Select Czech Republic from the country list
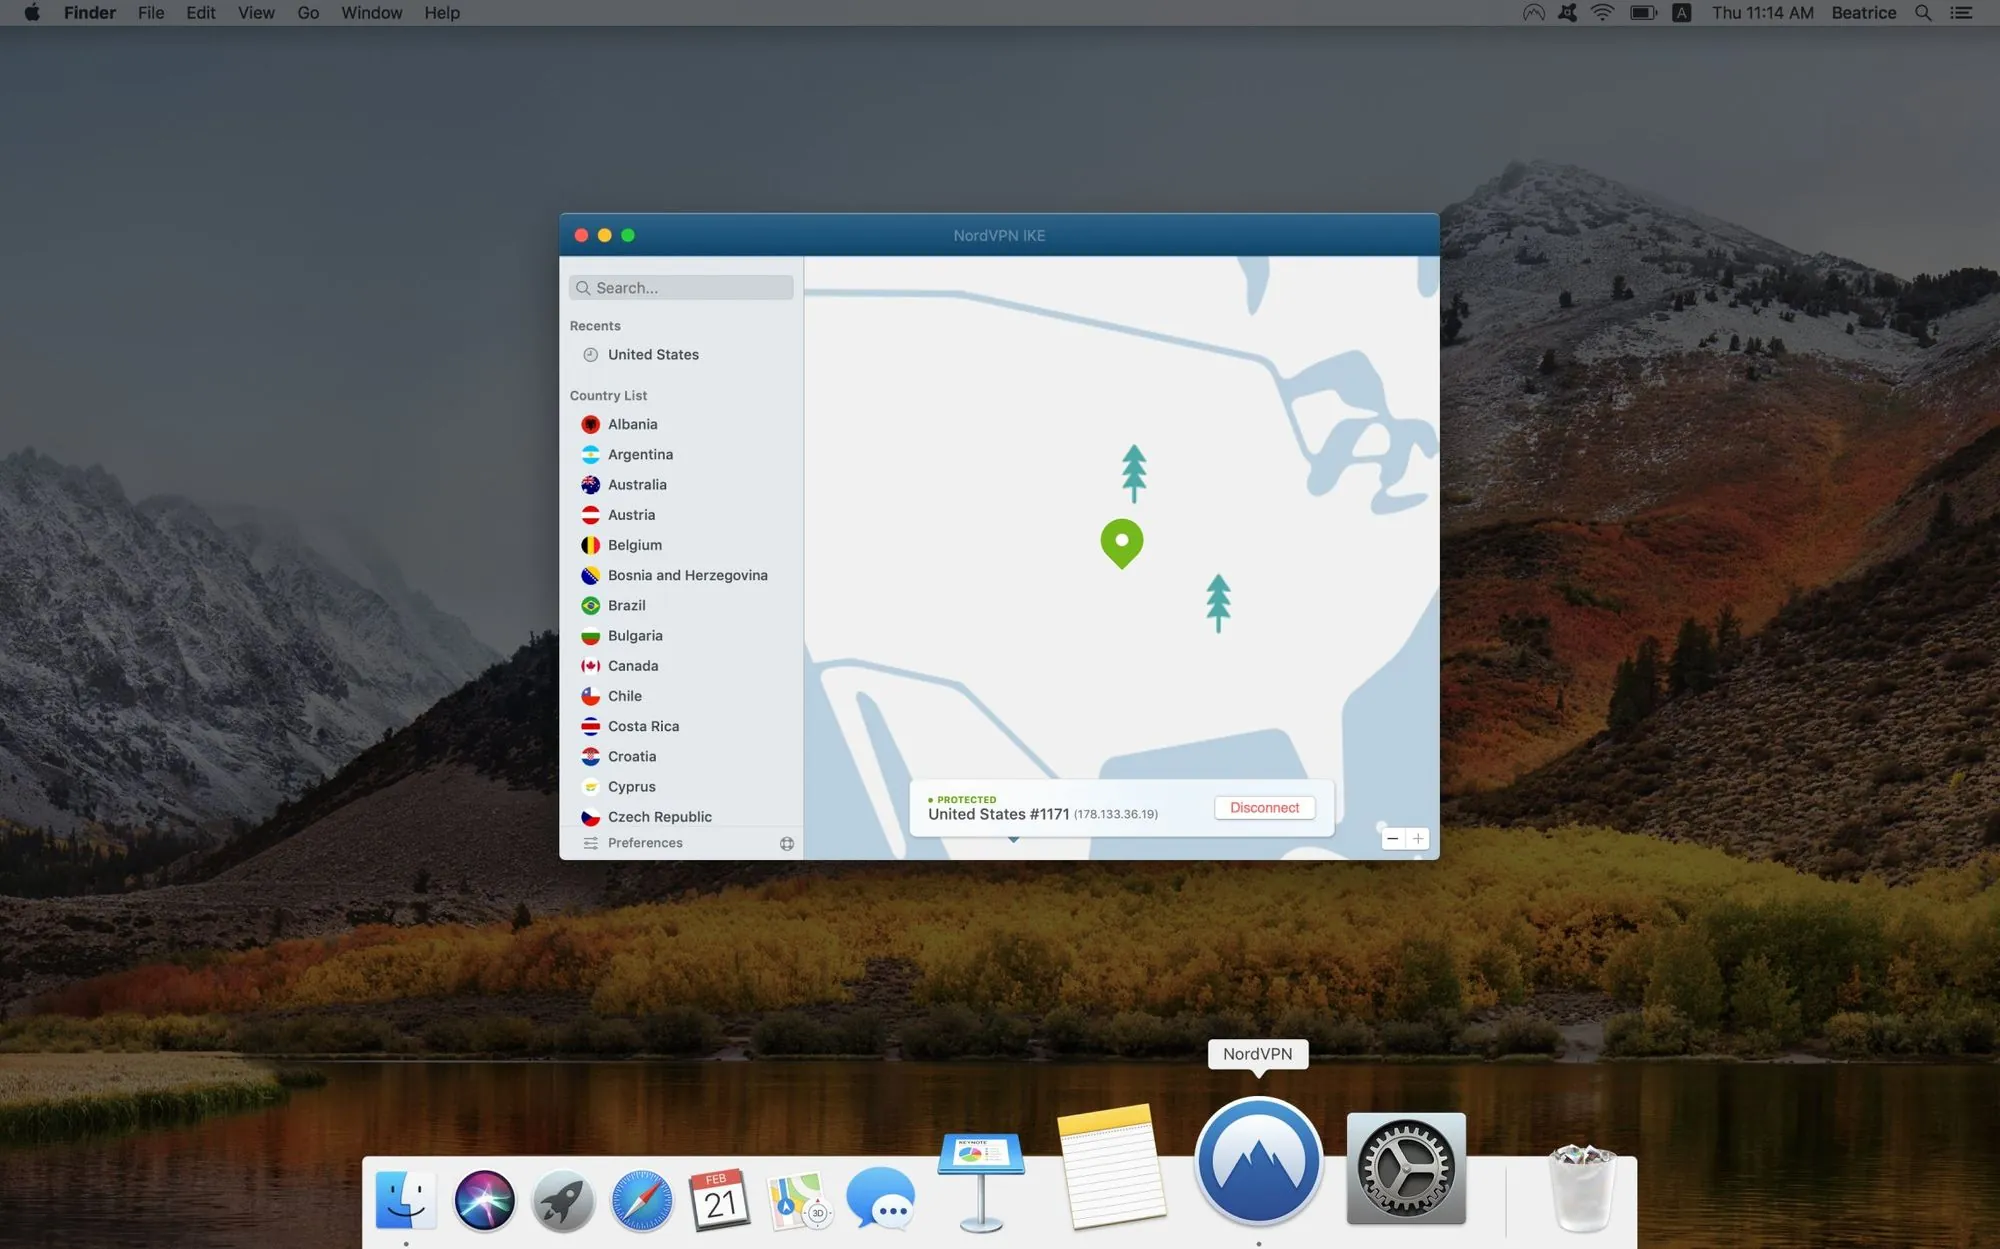Screen dimensions: 2000x1249 [x=660, y=817]
